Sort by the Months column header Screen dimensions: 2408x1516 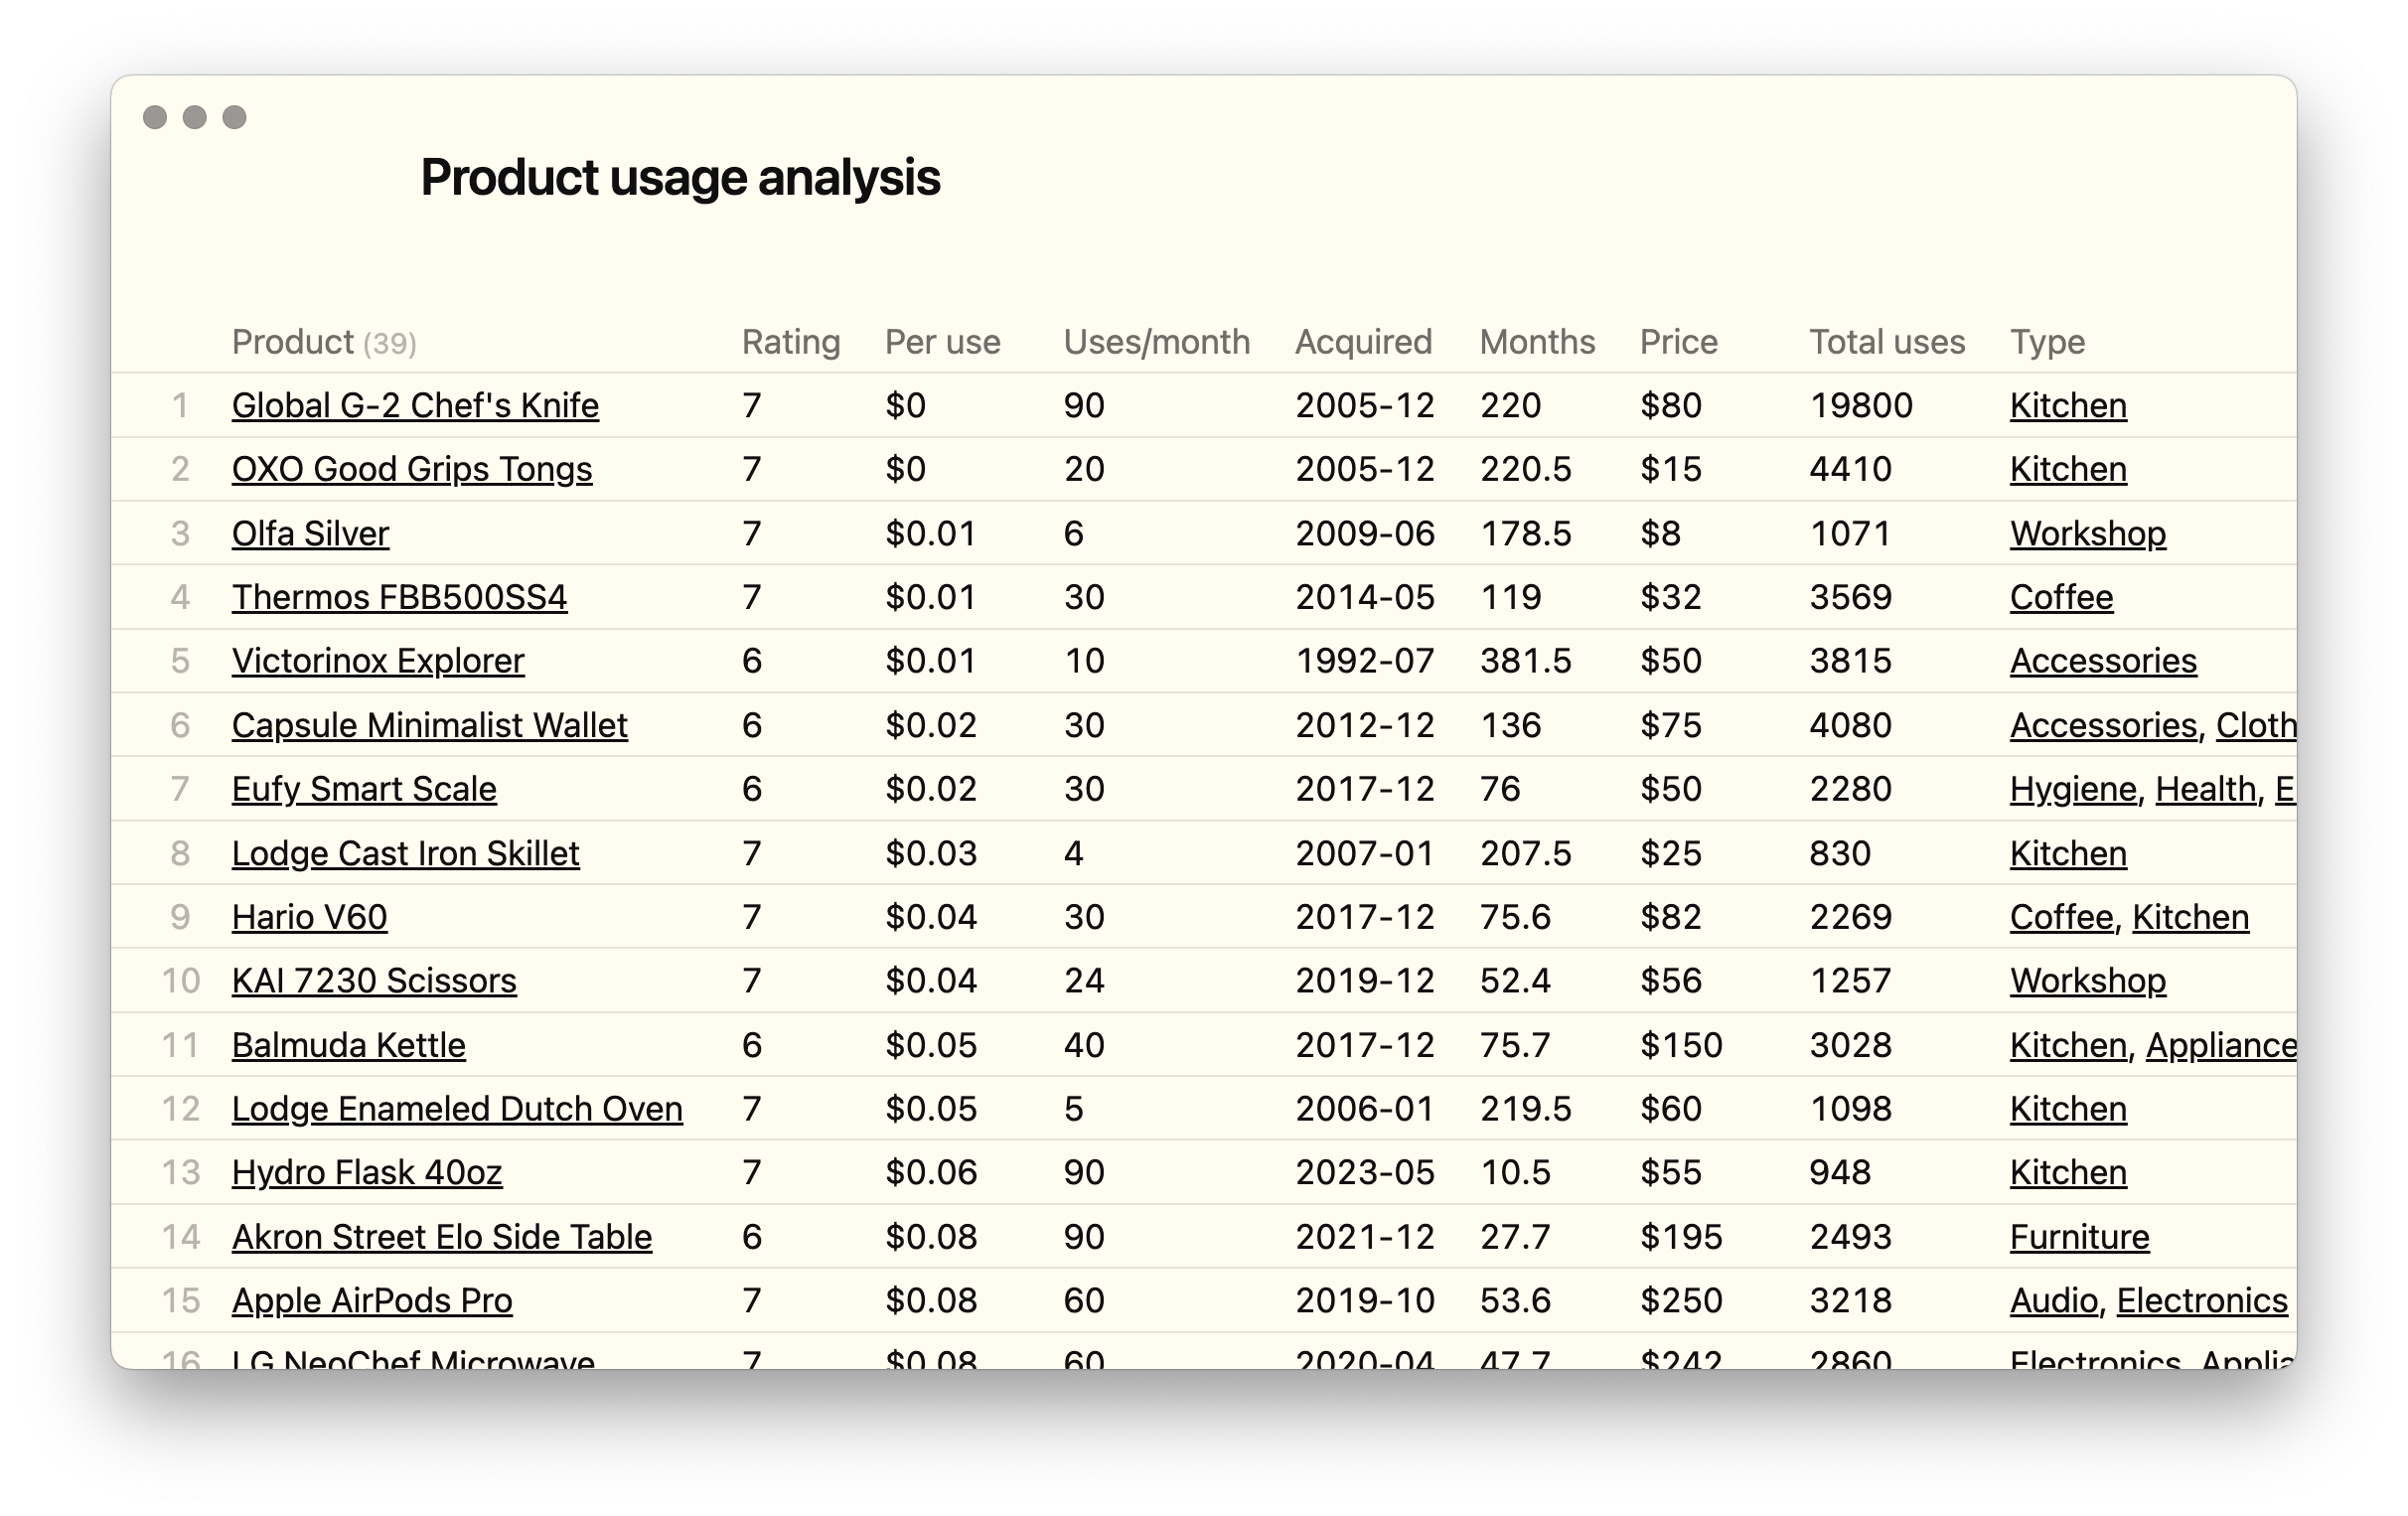pos(1538,342)
